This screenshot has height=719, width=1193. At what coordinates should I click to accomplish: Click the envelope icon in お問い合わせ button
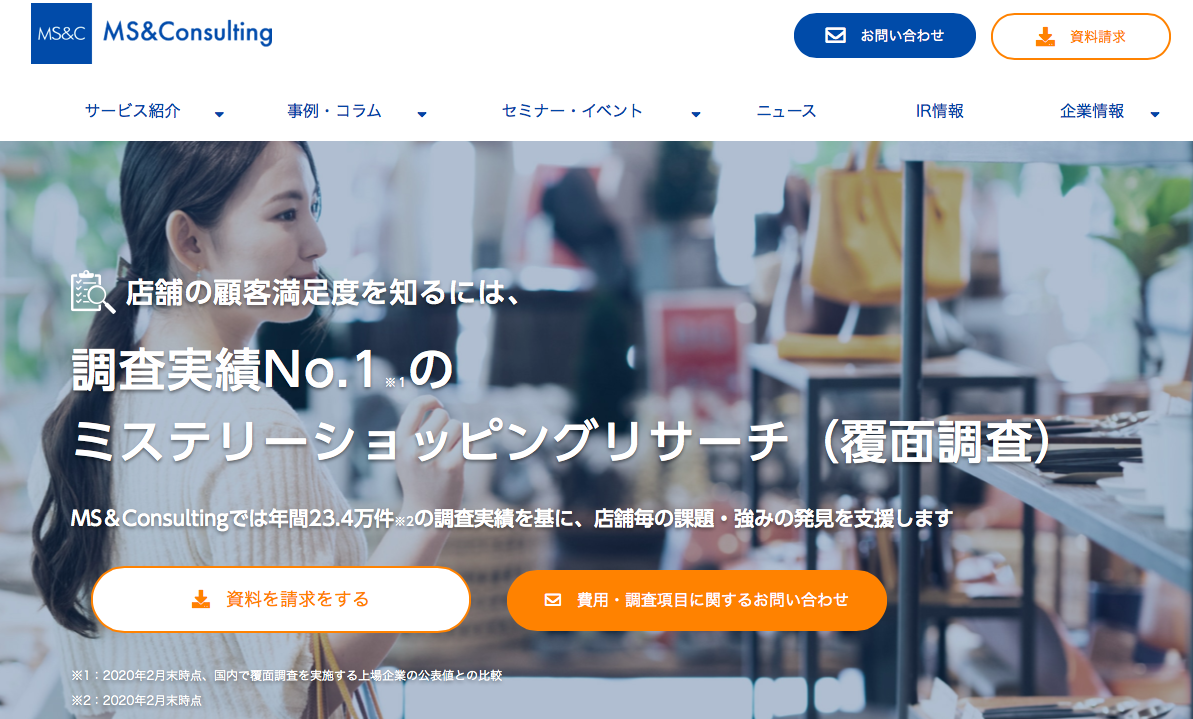tap(835, 35)
